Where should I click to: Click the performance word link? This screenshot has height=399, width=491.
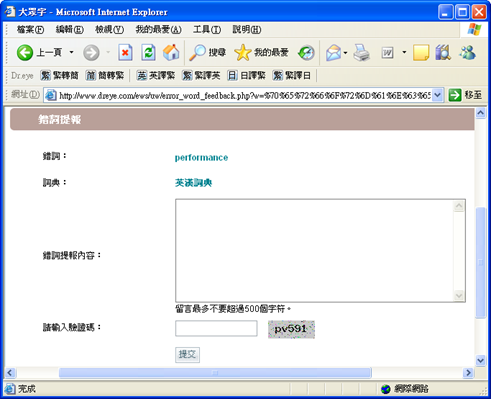coord(201,157)
